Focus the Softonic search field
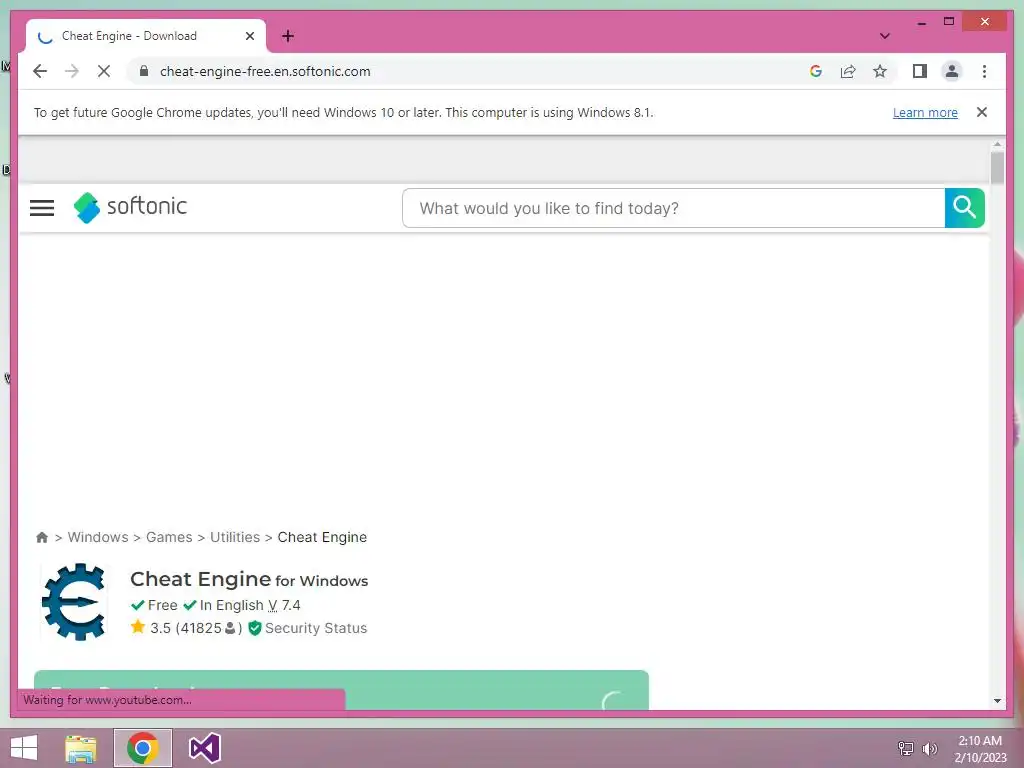Viewport: 1024px width, 768px height. point(673,208)
